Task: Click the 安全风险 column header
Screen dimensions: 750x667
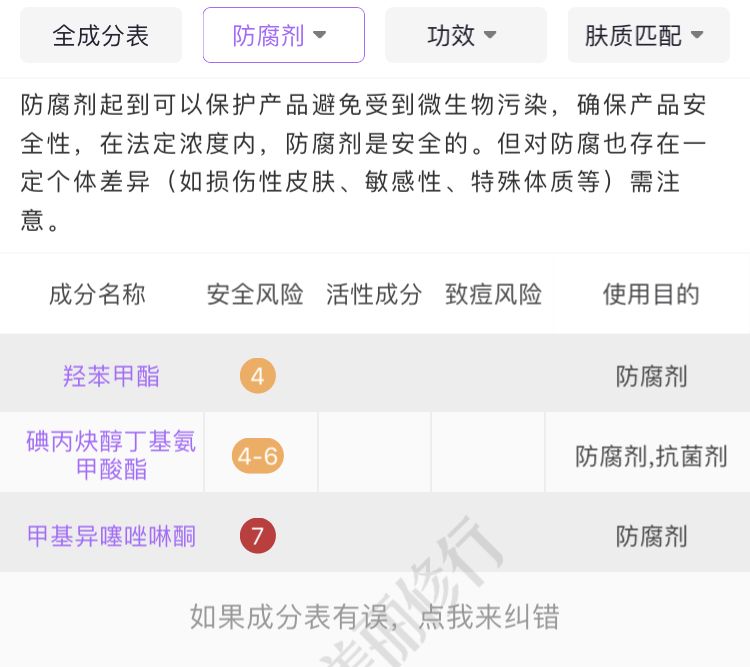Action: 255,295
